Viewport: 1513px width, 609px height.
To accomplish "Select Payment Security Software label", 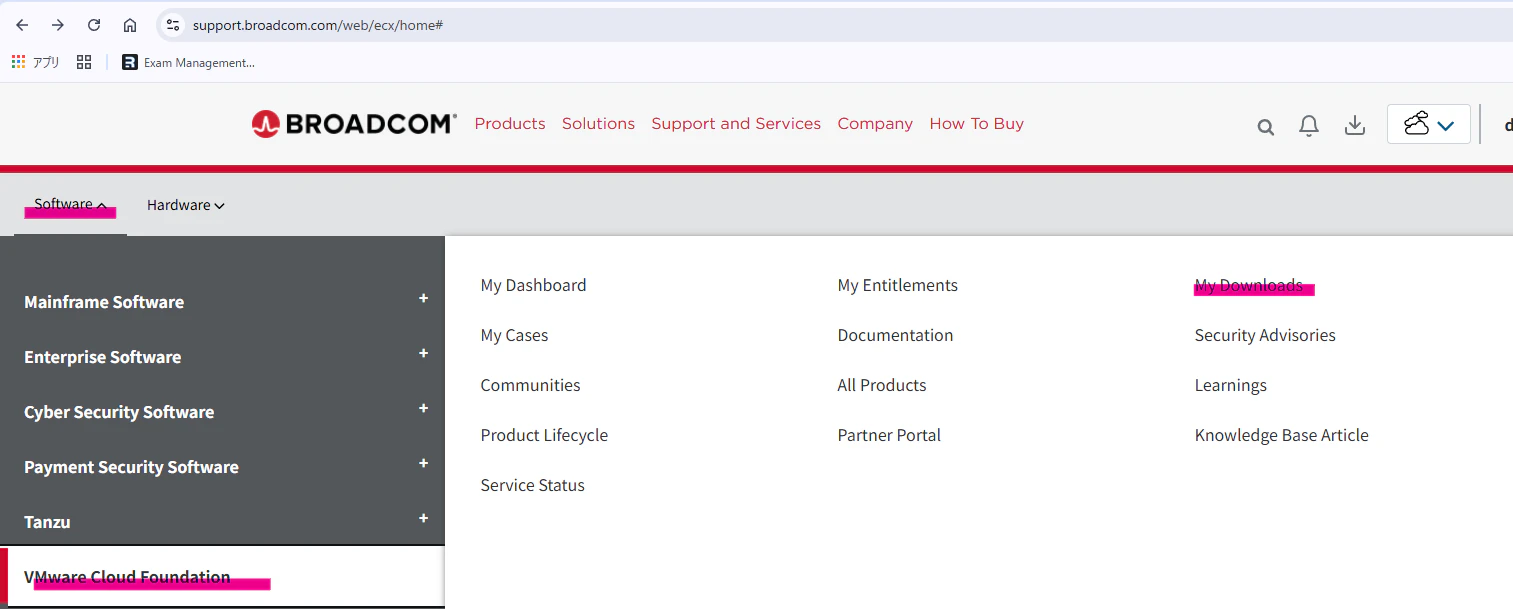I will click(131, 467).
